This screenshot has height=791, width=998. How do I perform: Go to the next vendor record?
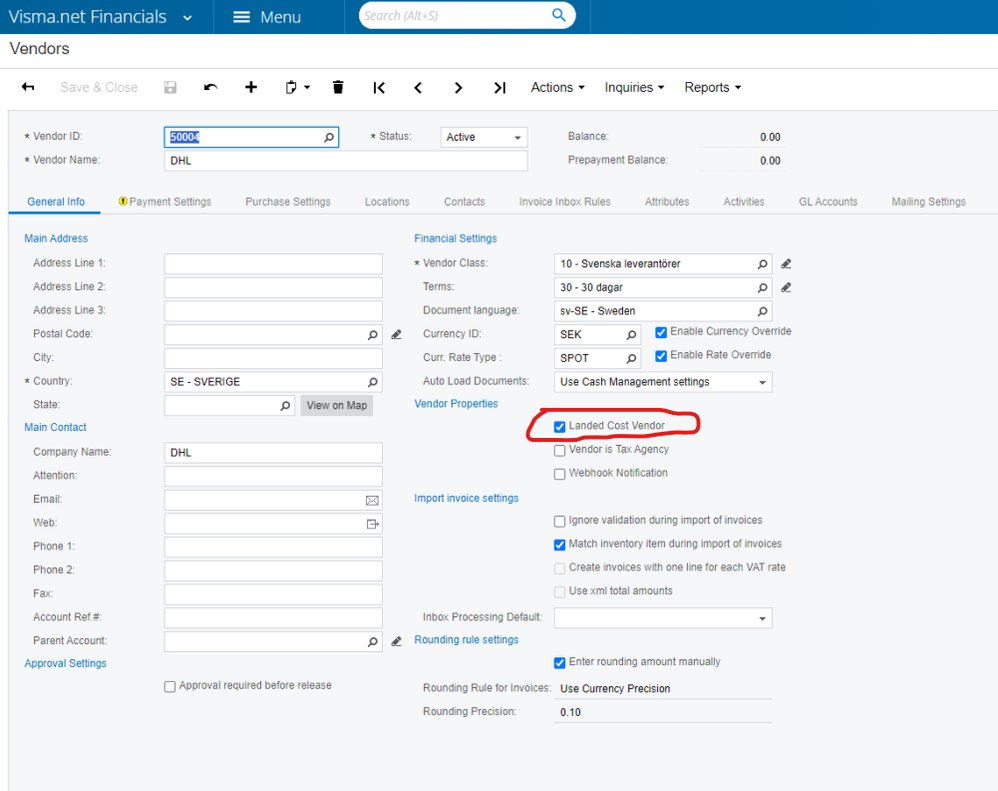[x=458, y=88]
